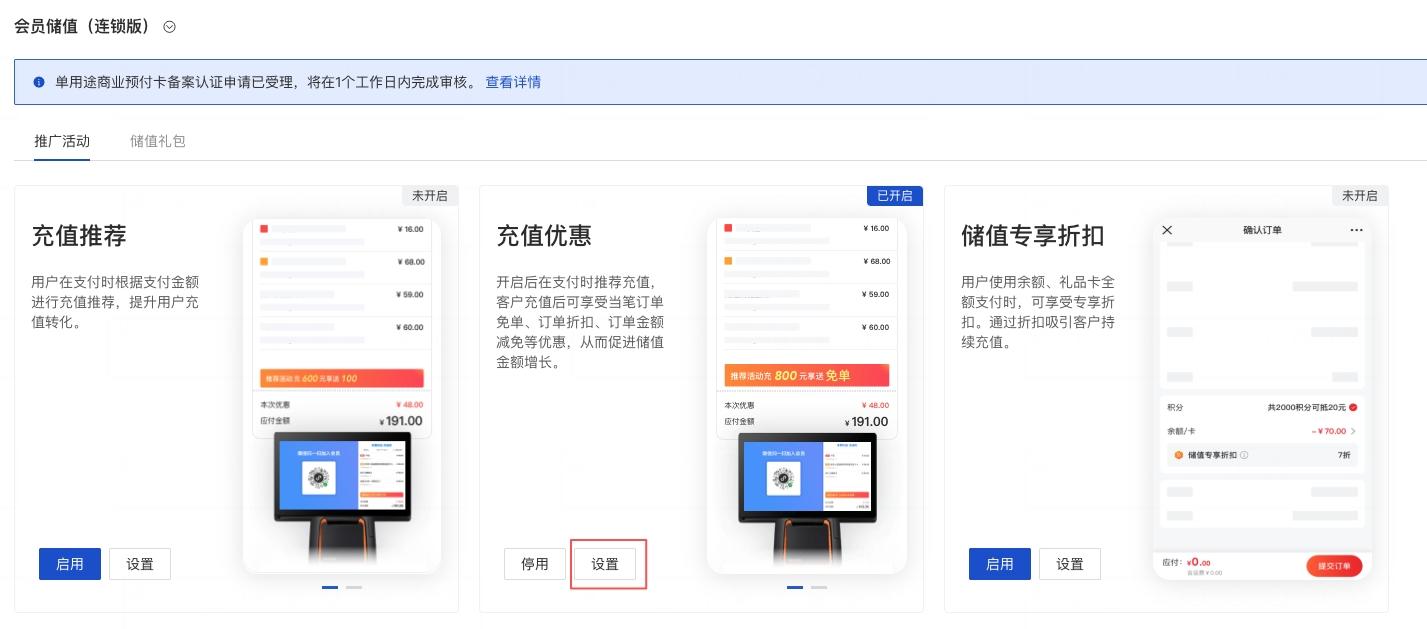Open 设置 for the 充值推荐 card
The width and height of the screenshot is (1427, 629).
point(140,564)
